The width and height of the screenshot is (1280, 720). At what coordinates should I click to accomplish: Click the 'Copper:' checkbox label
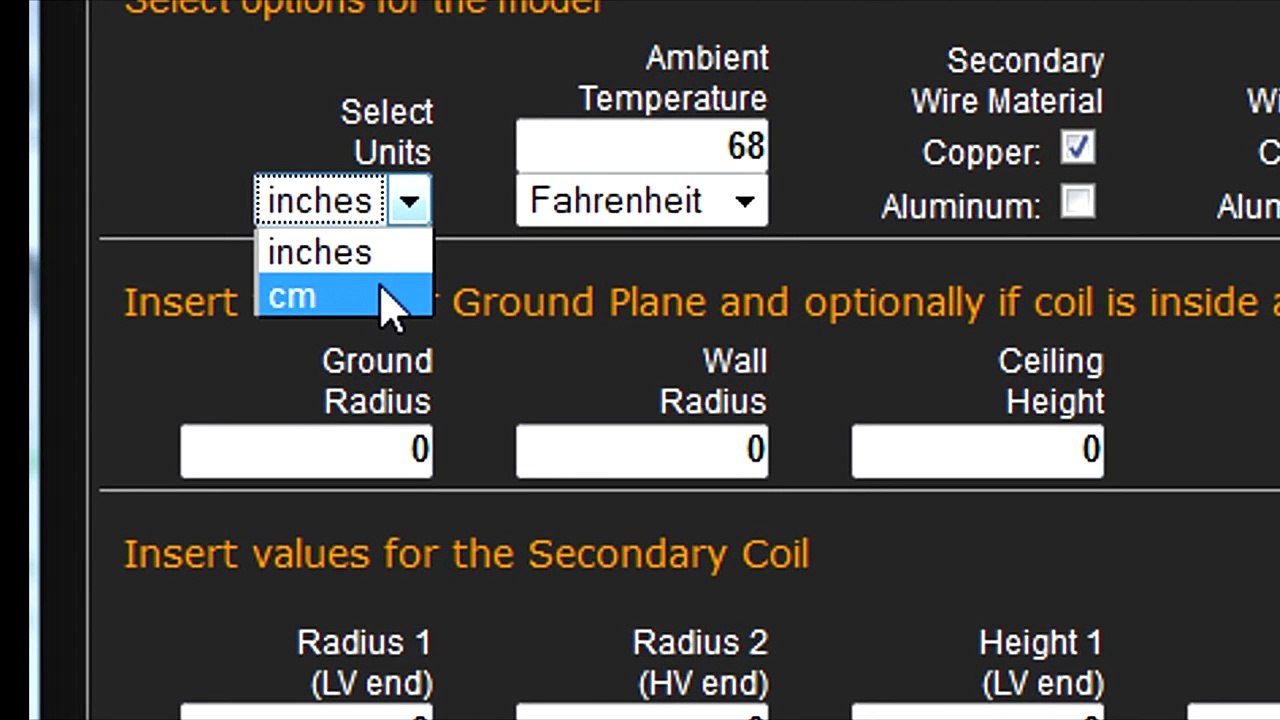coord(981,153)
